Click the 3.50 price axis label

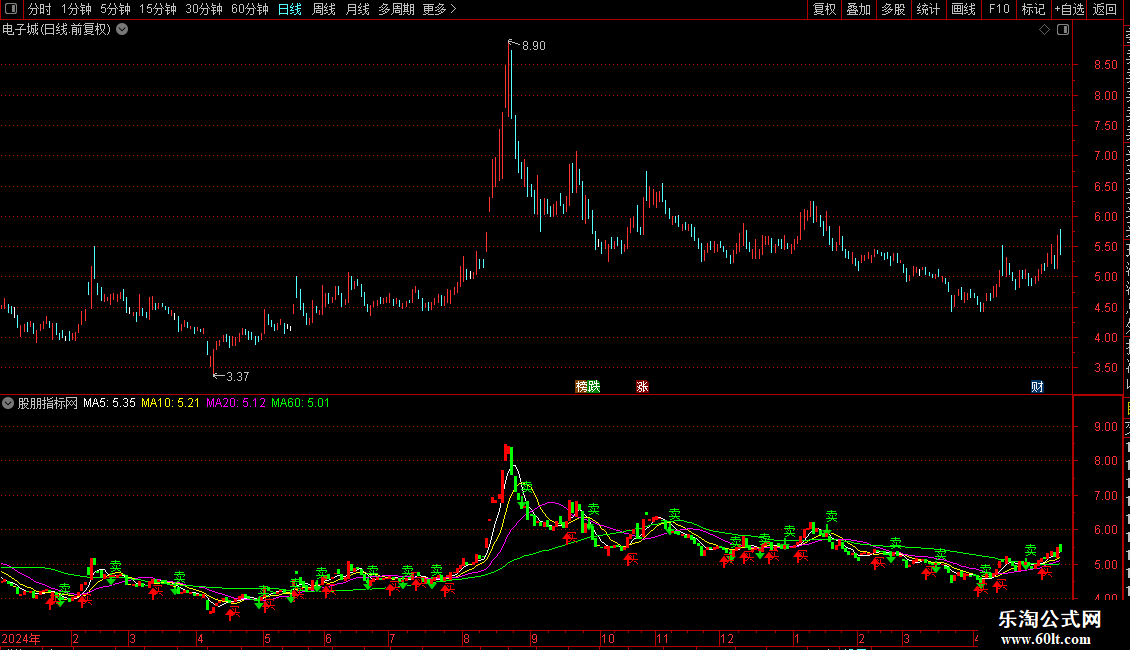pos(1105,368)
